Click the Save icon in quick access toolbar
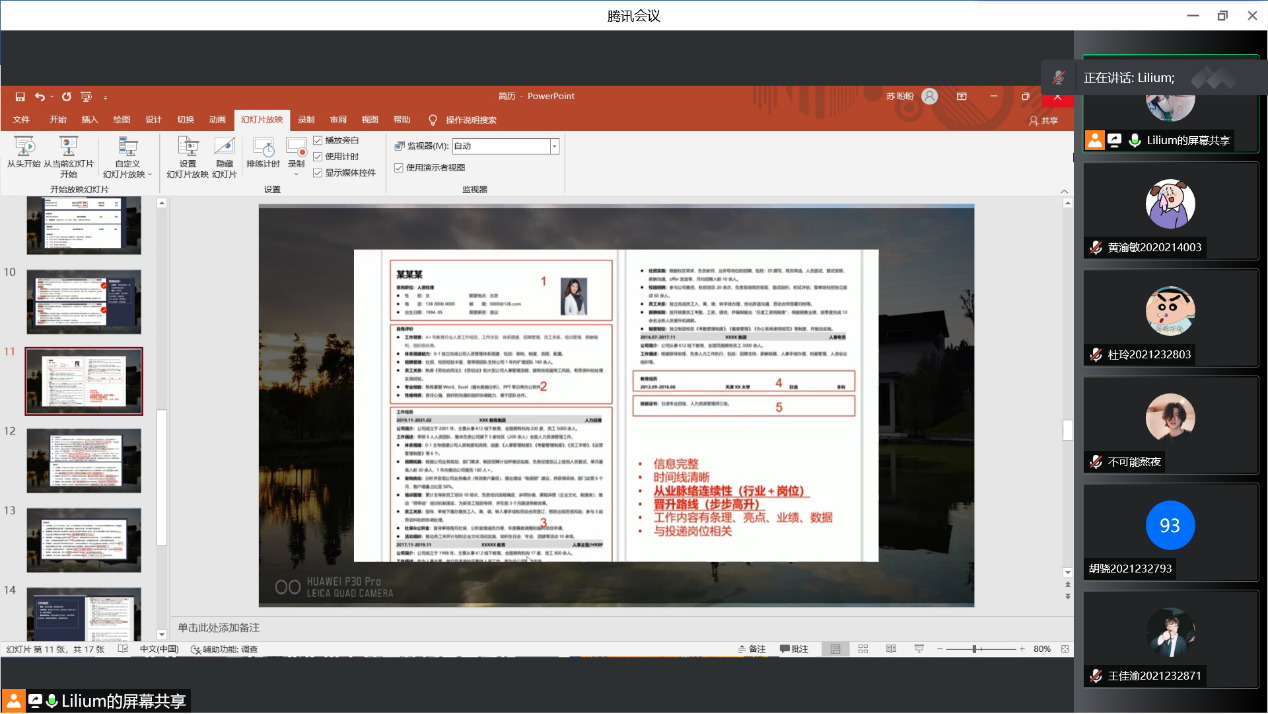Viewport: 1268px width, 714px height. point(20,96)
